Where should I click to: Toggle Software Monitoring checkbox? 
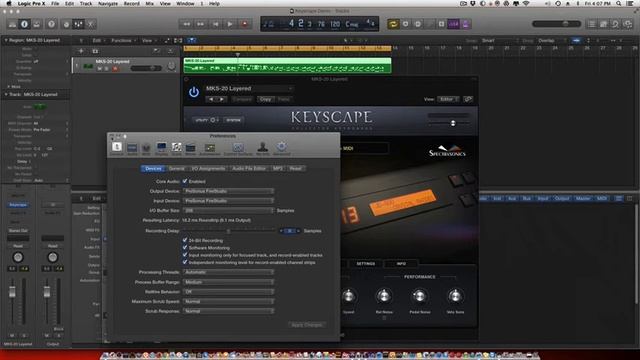pyautogui.click(x=185, y=247)
